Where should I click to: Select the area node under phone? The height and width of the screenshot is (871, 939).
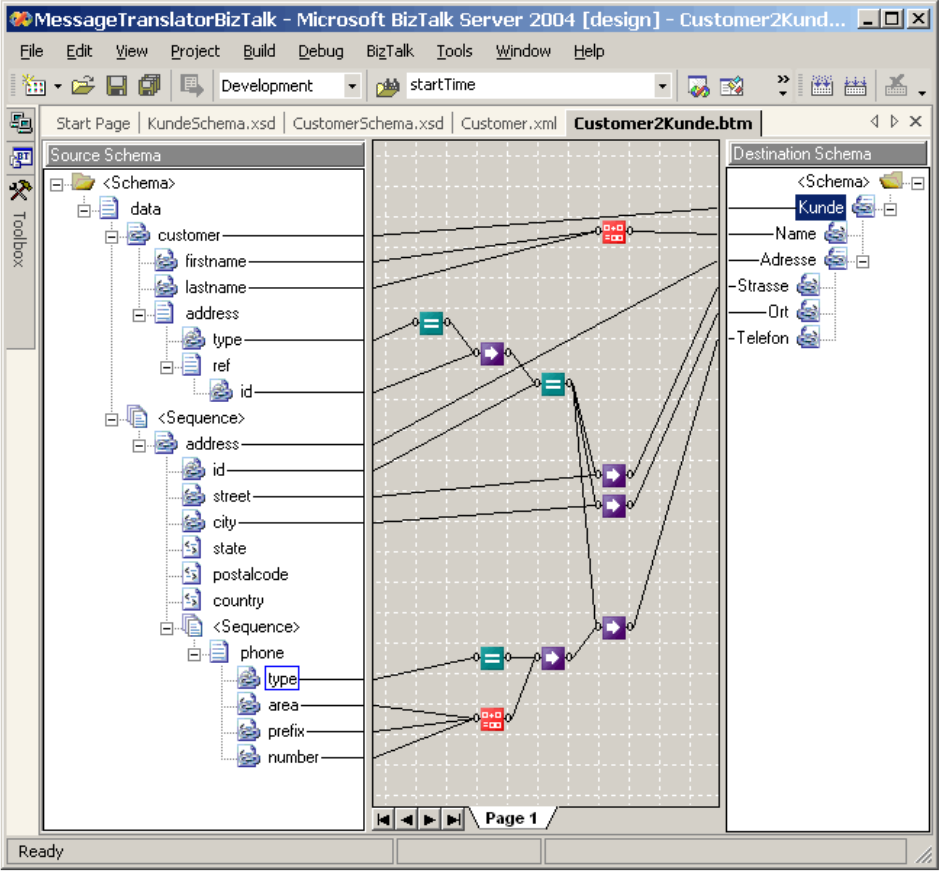coord(283,705)
